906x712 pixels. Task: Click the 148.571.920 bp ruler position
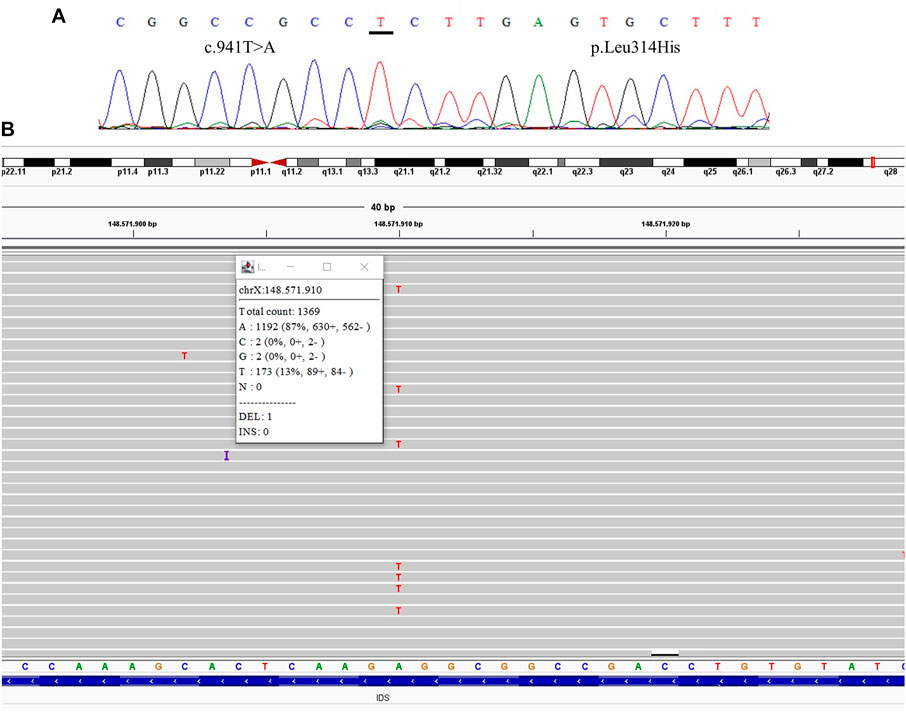tap(666, 224)
